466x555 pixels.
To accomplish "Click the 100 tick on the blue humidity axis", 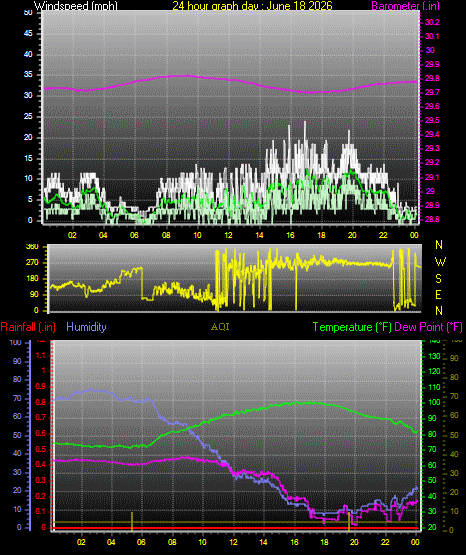I will [15, 343].
